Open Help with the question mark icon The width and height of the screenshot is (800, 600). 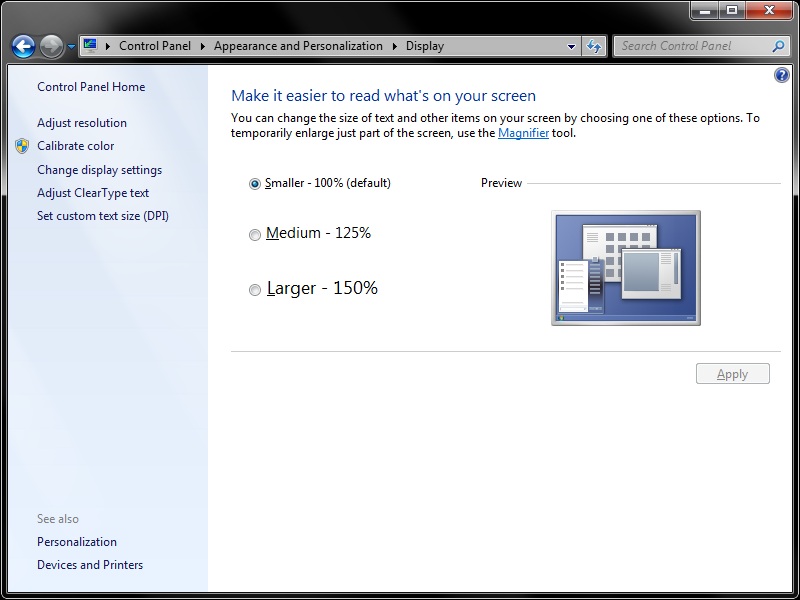(x=782, y=76)
